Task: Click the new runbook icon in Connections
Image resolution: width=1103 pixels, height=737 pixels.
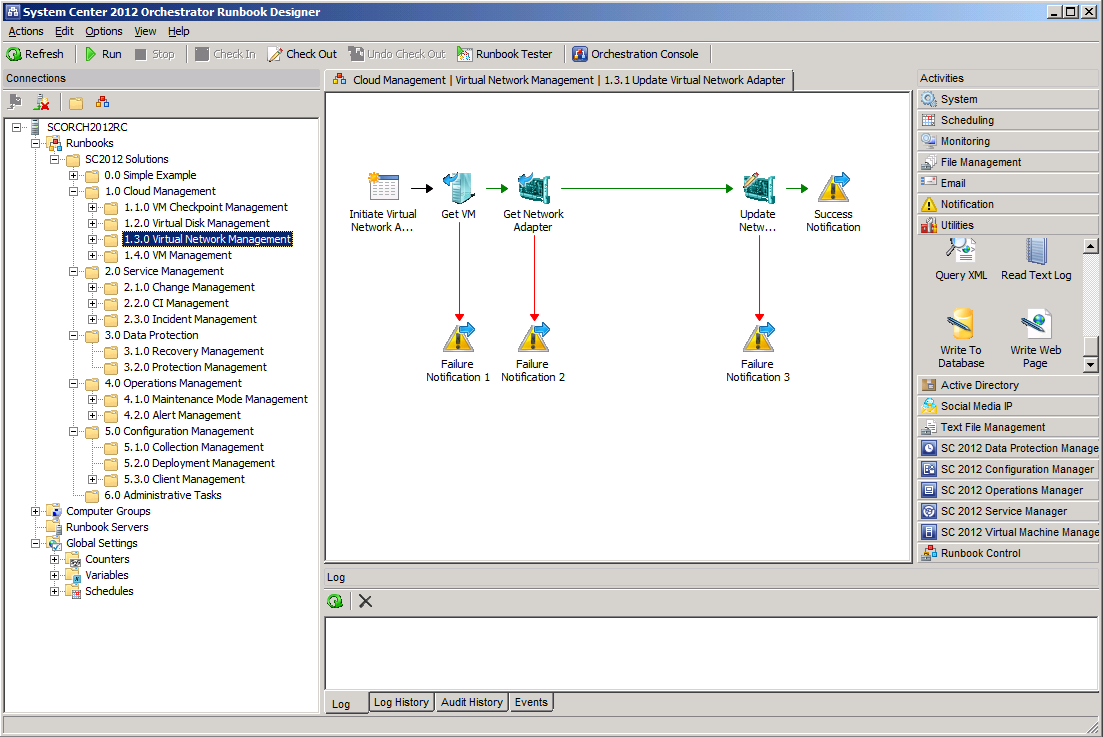Action: (x=103, y=103)
